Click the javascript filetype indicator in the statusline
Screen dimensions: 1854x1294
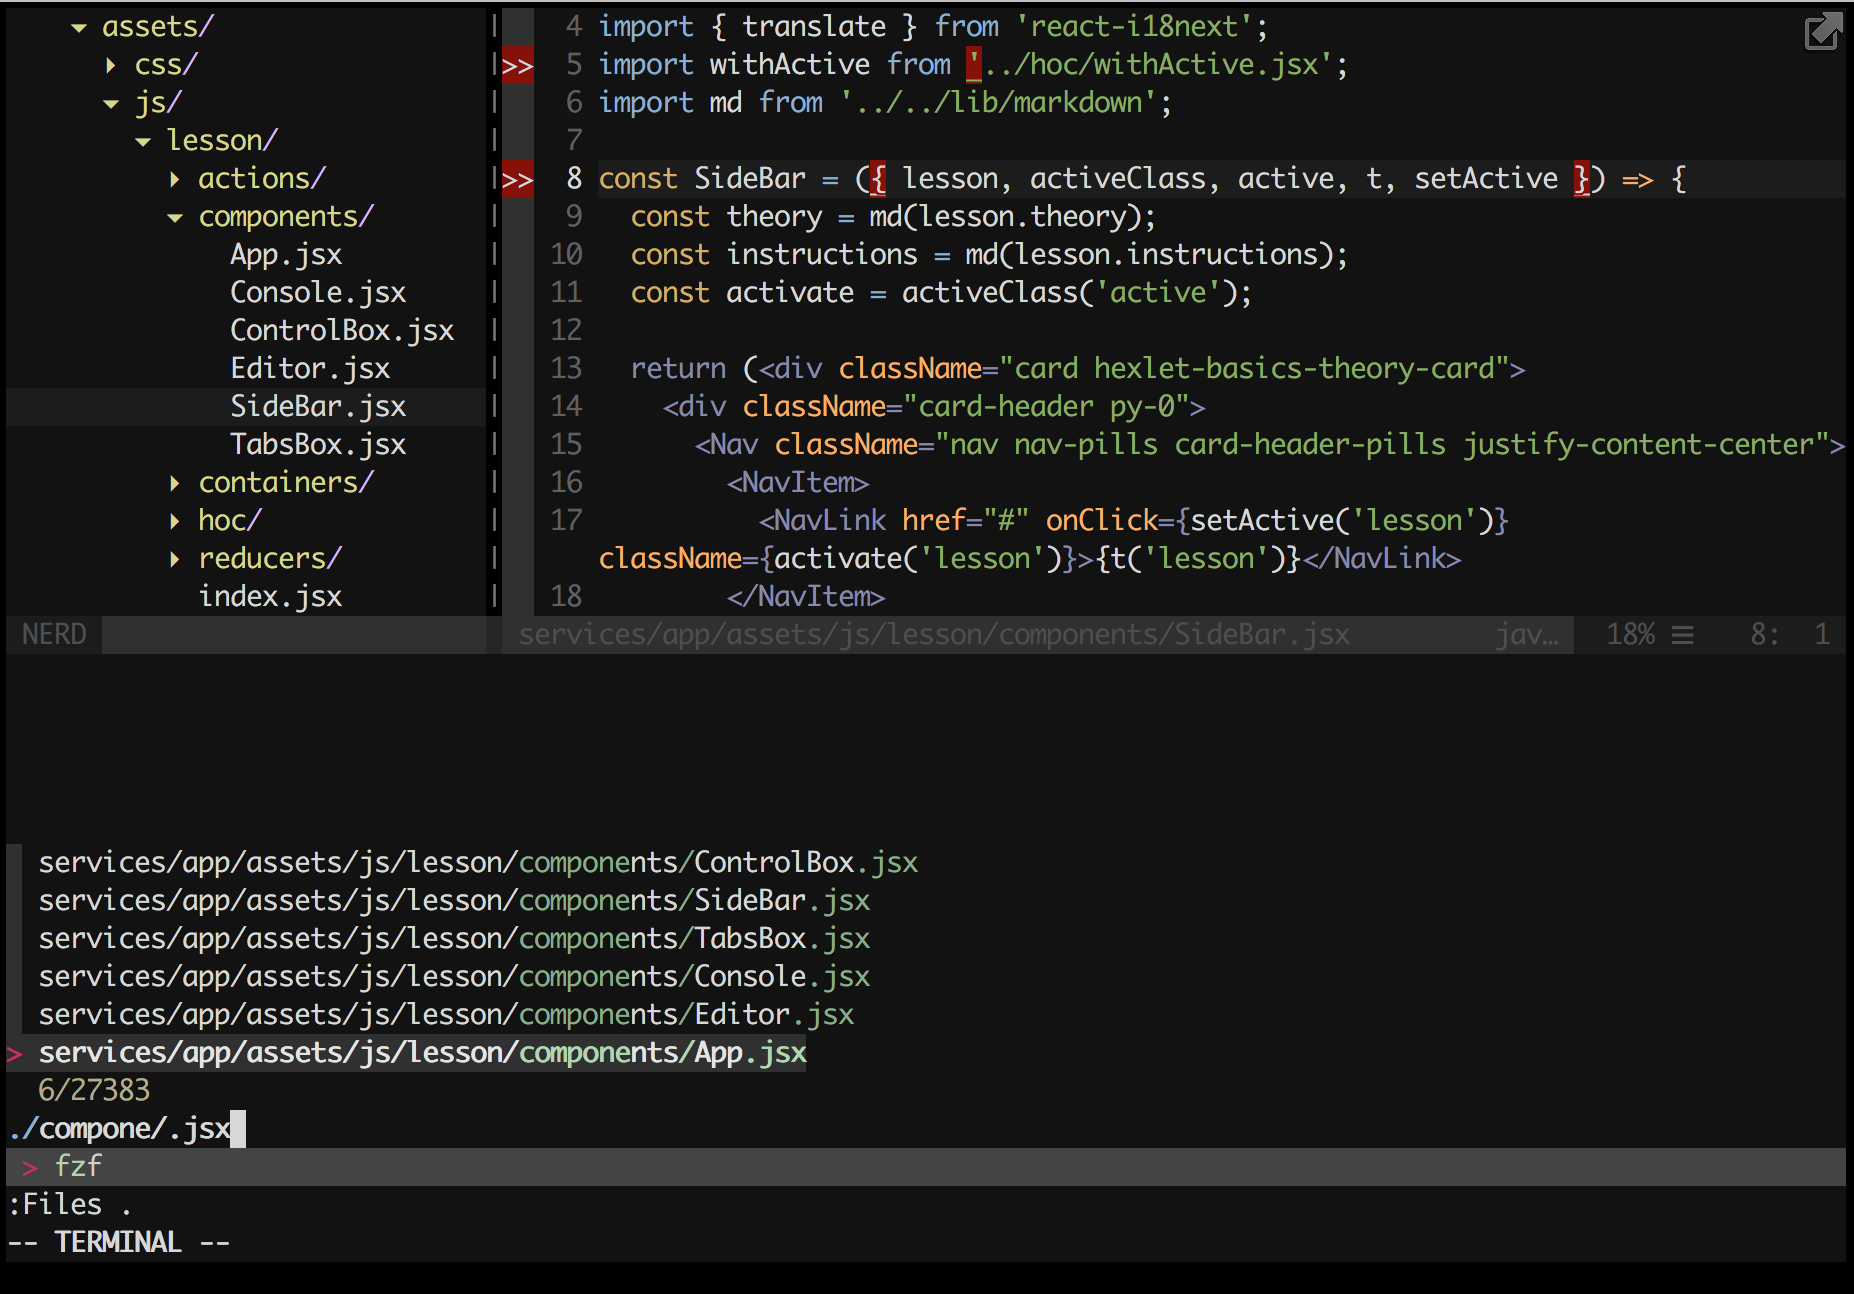pos(1527,633)
